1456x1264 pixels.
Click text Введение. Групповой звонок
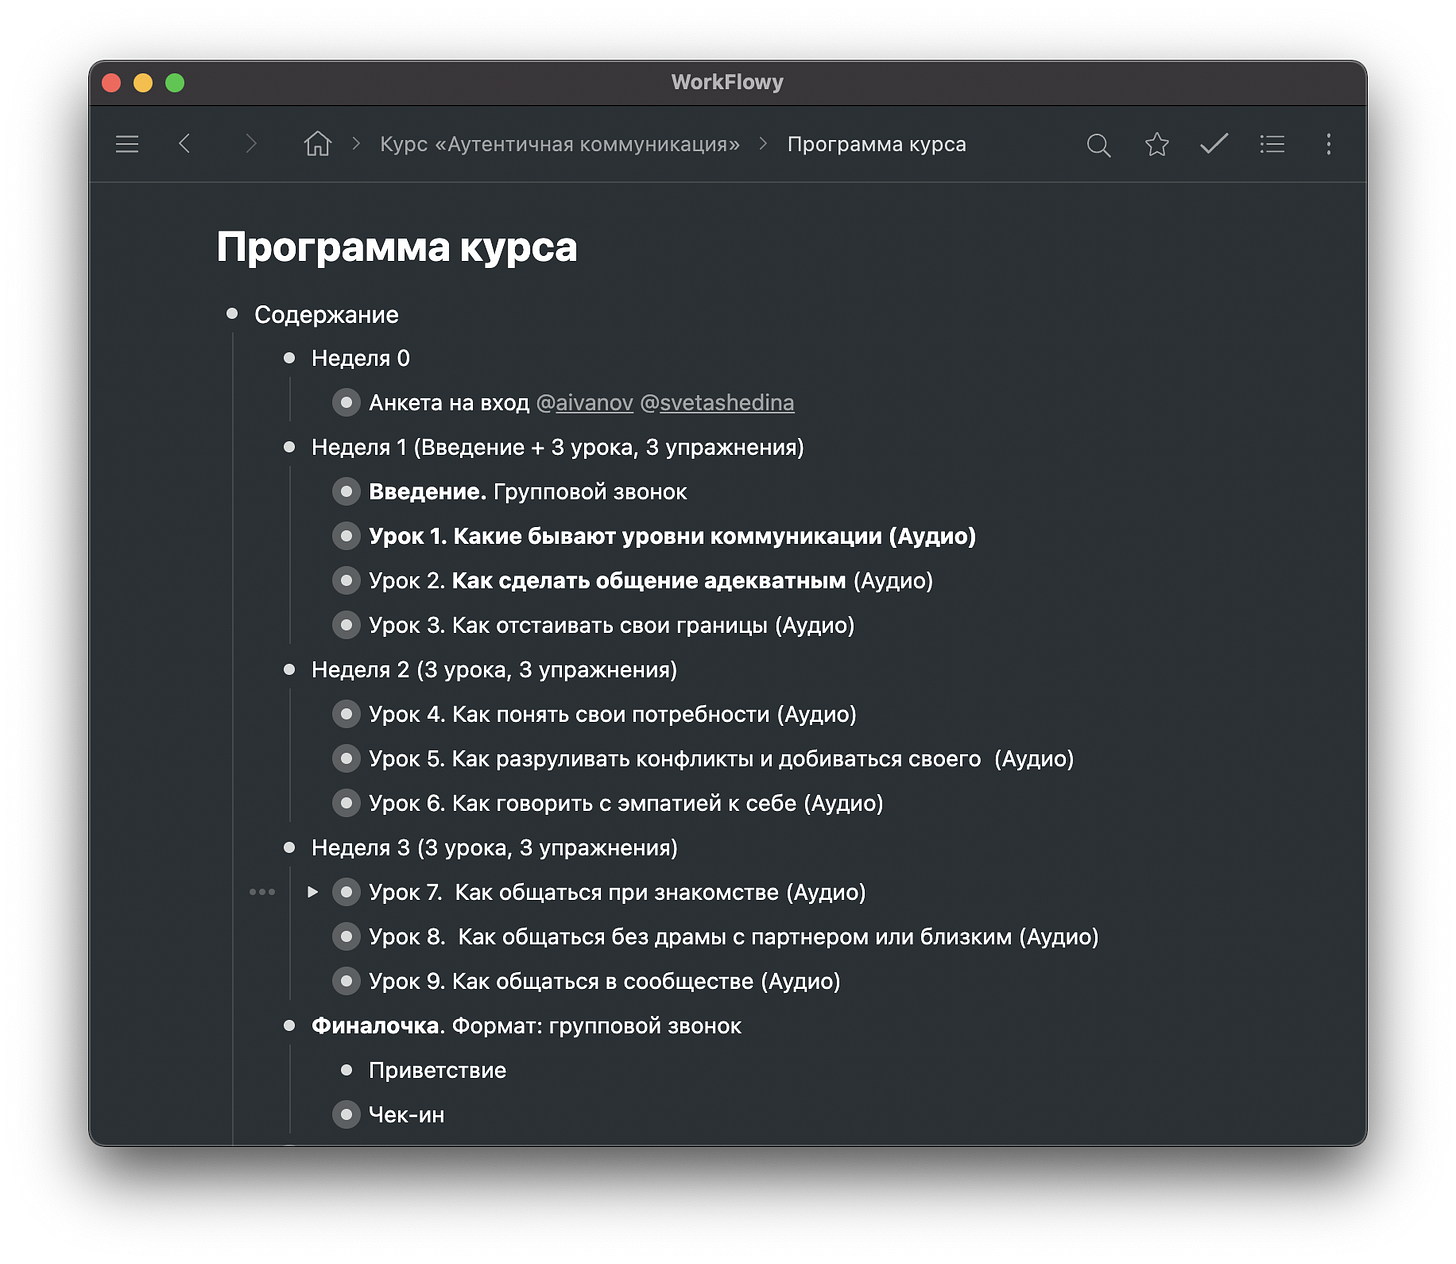(528, 492)
